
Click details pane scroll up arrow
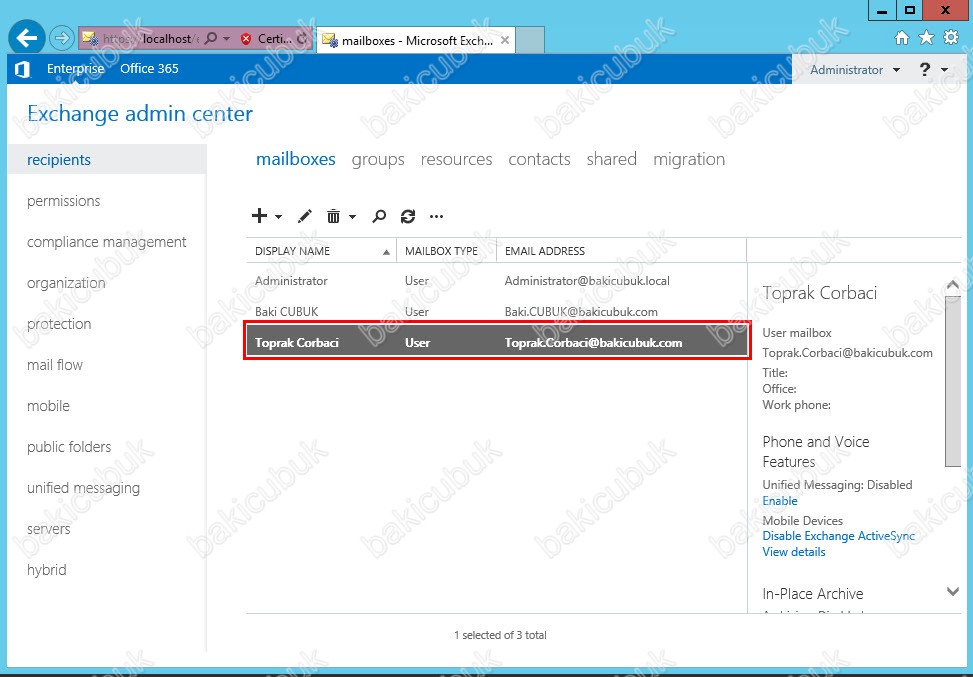pos(953,284)
